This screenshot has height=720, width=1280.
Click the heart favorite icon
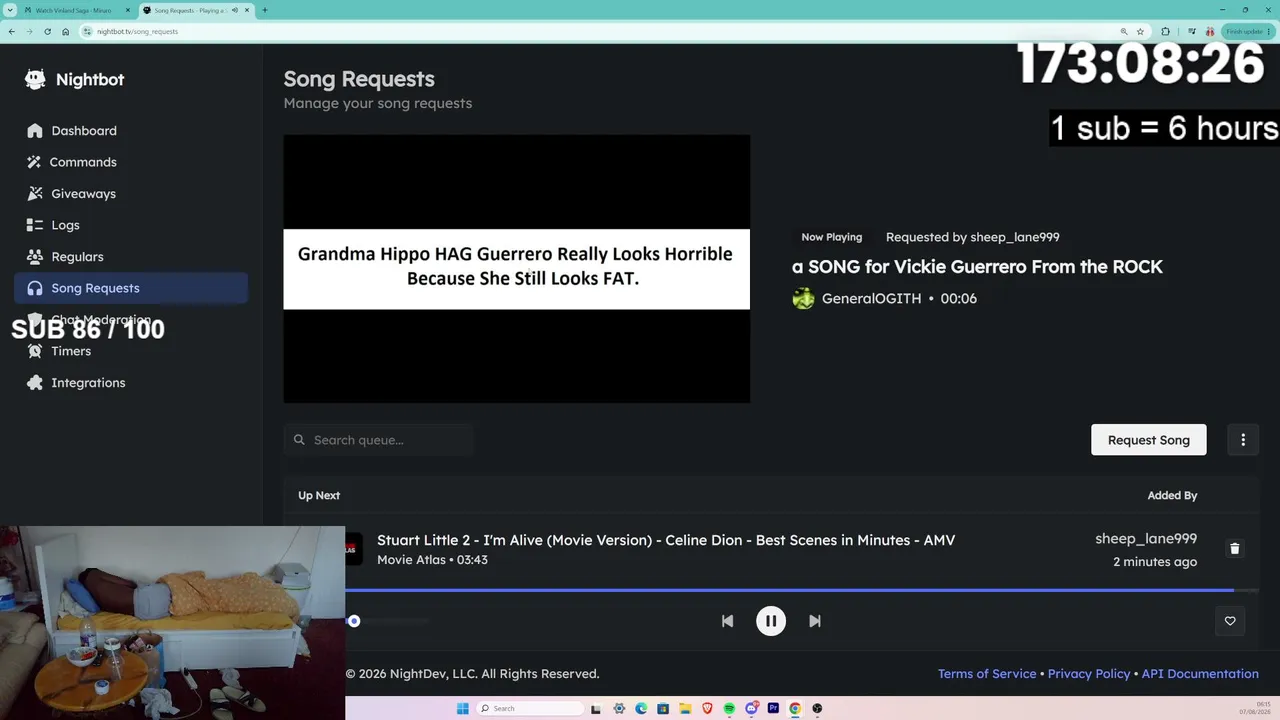pos(1230,621)
